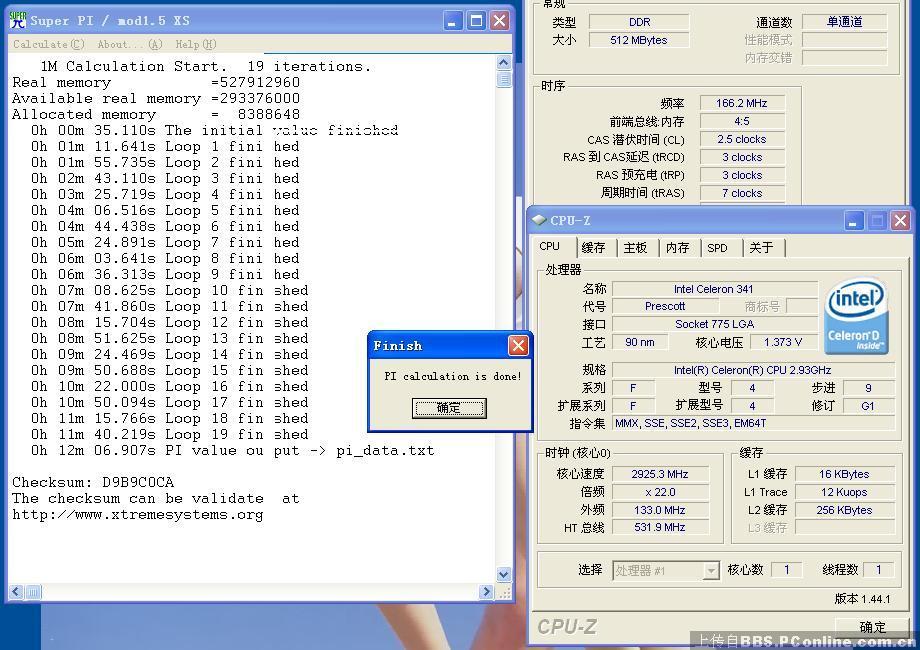The width and height of the screenshot is (920, 650).
Task: Confirm the Finish dialog with 确定 button
Action: coord(449,408)
